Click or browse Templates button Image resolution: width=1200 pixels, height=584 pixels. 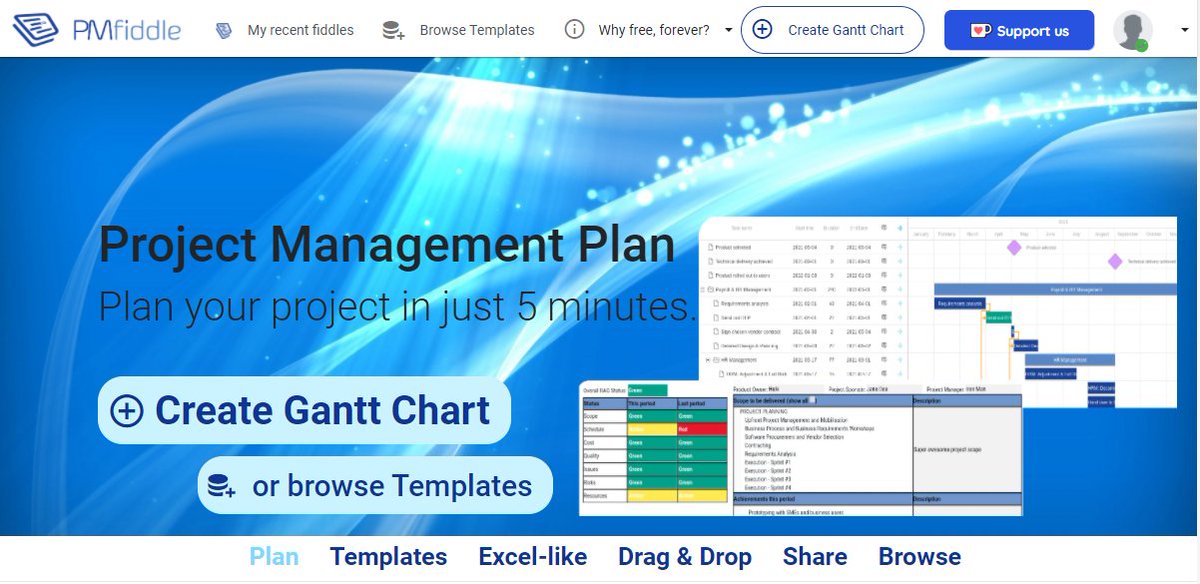point(375,486)
